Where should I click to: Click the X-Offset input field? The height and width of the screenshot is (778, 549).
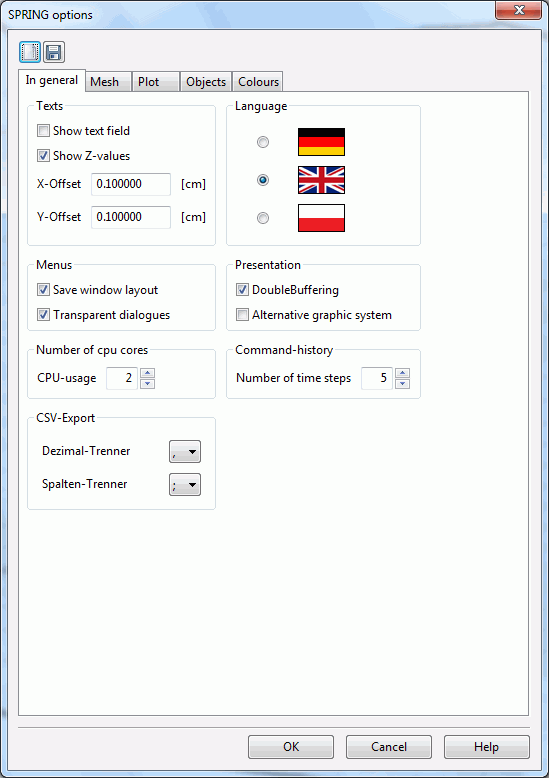click(x=131, y=184)
